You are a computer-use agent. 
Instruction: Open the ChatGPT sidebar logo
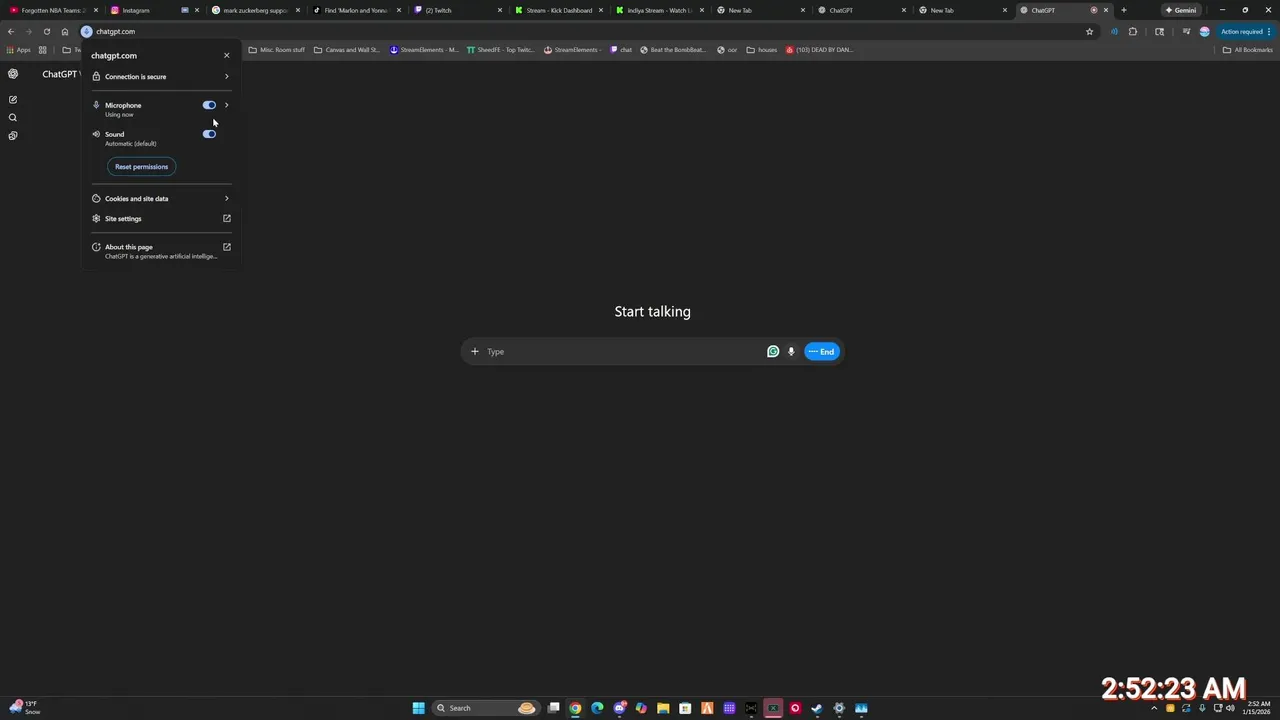(13, 74)
